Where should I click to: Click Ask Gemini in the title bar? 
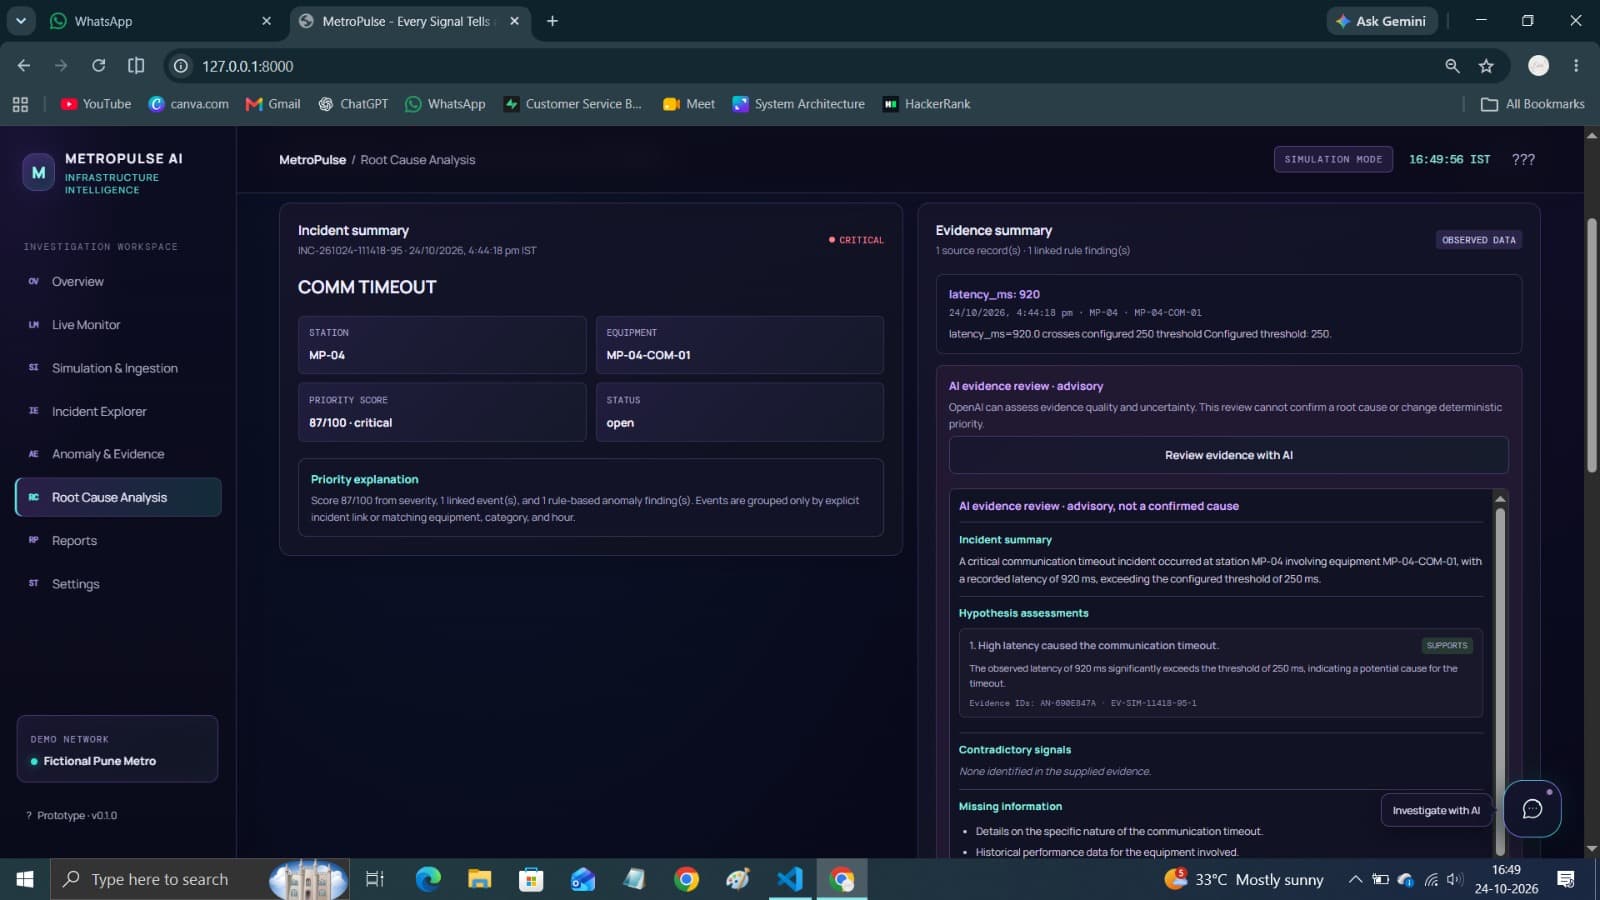tap(1382, 21)
